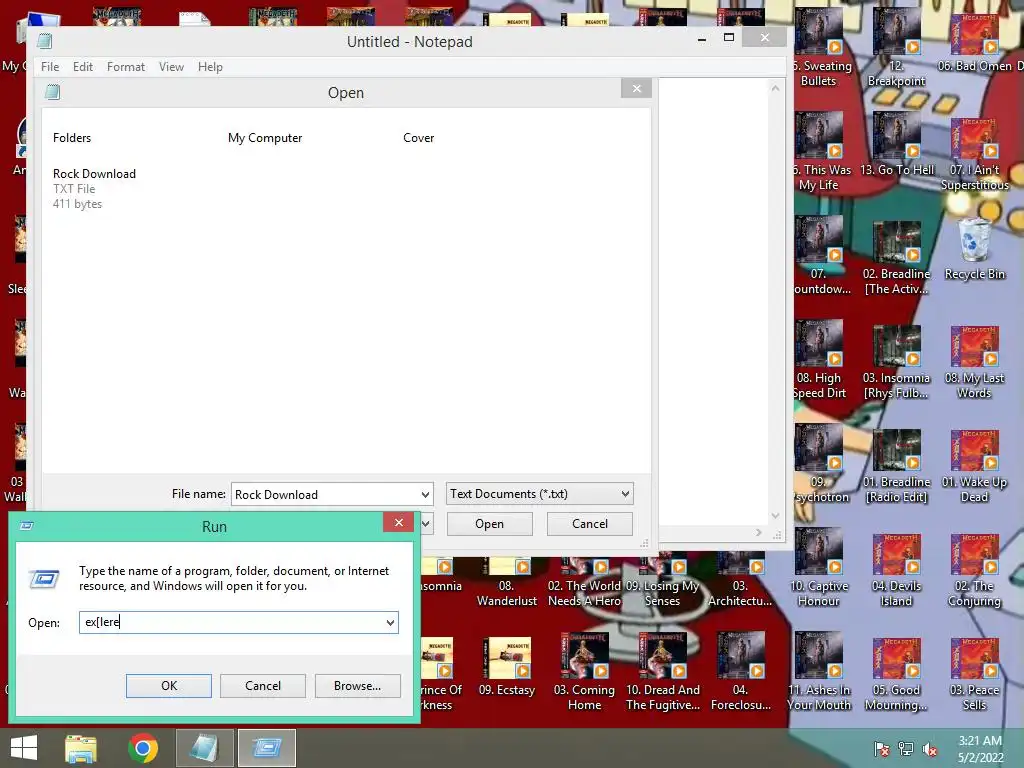Screen dimensions: 1024x768
Task: Open the Notepad File menu
Action: coord(50,67)
